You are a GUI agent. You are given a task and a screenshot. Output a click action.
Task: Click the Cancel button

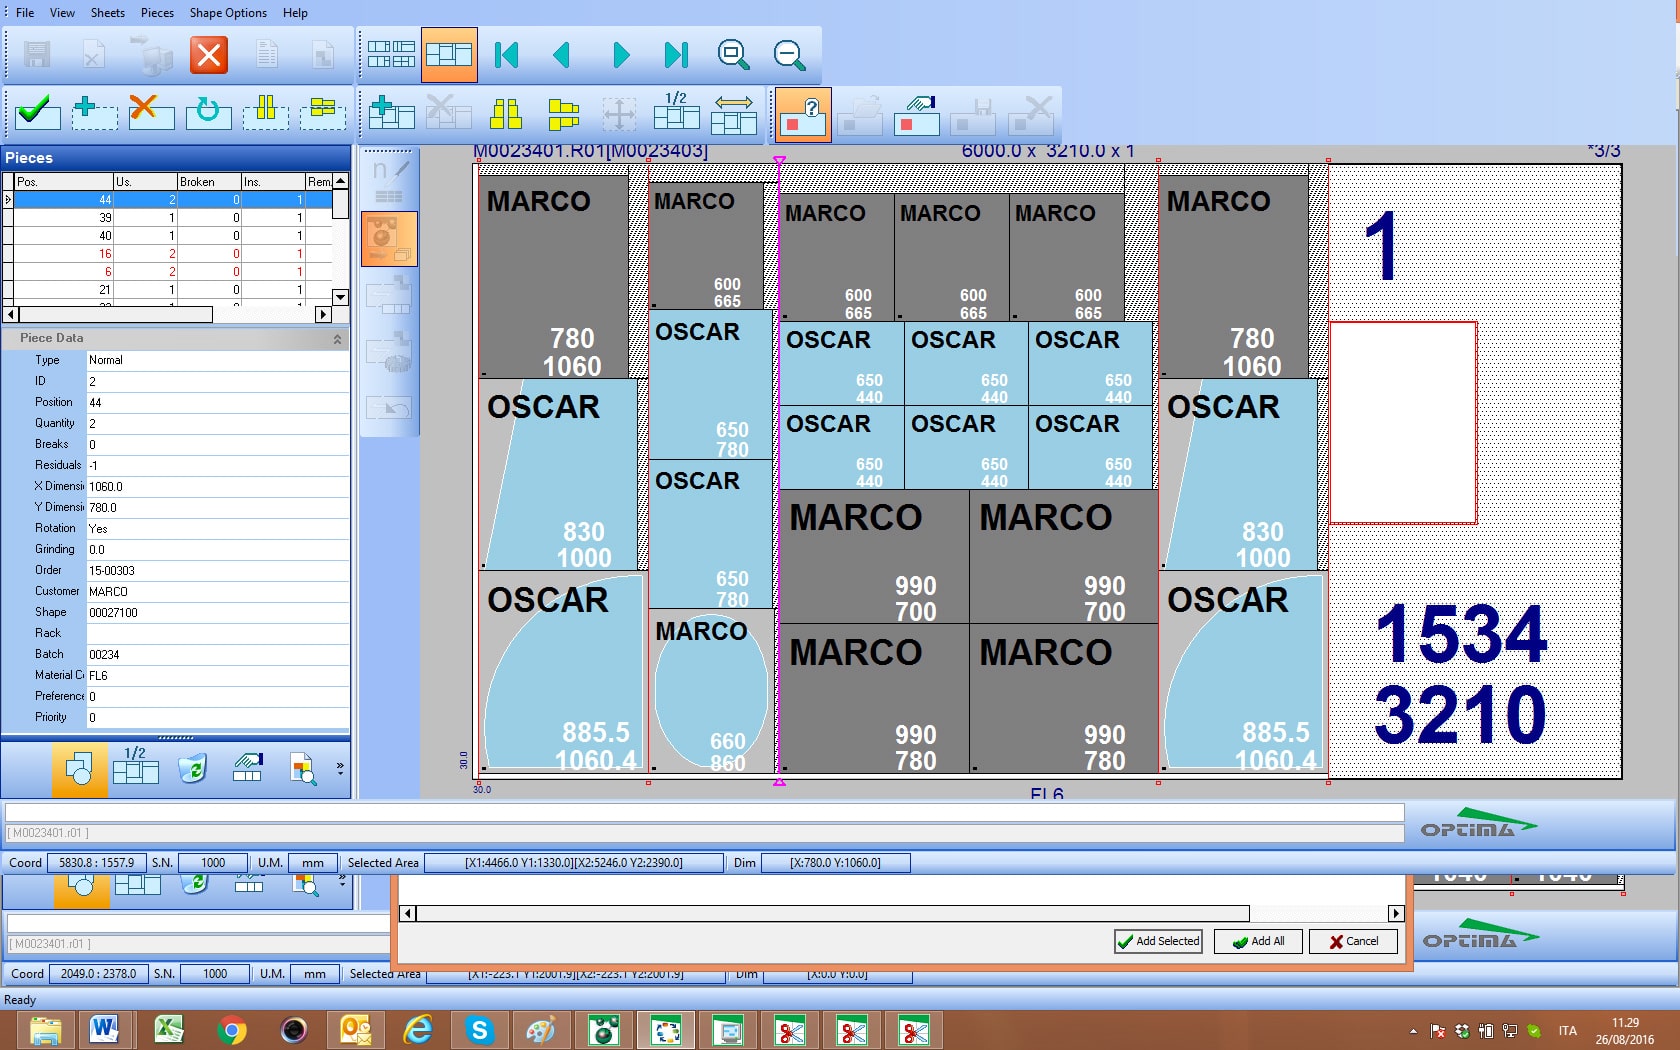1354,941
